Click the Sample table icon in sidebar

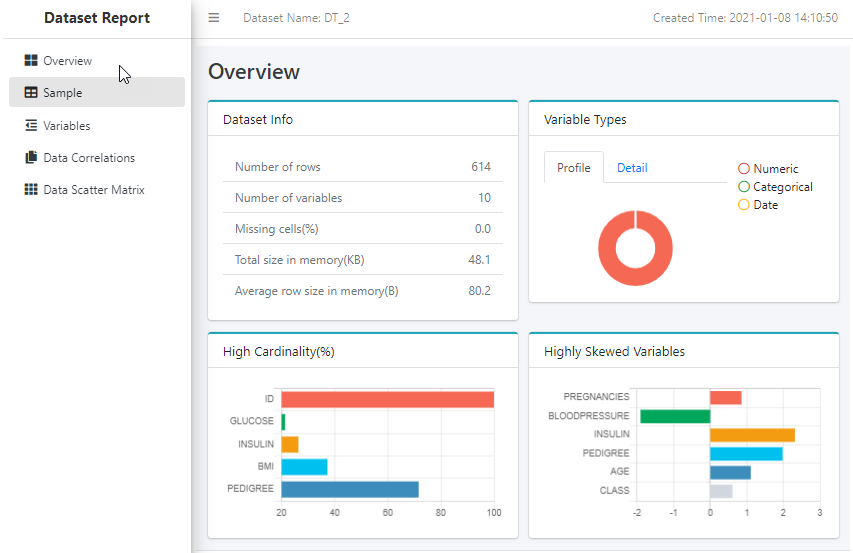(31, 93)
